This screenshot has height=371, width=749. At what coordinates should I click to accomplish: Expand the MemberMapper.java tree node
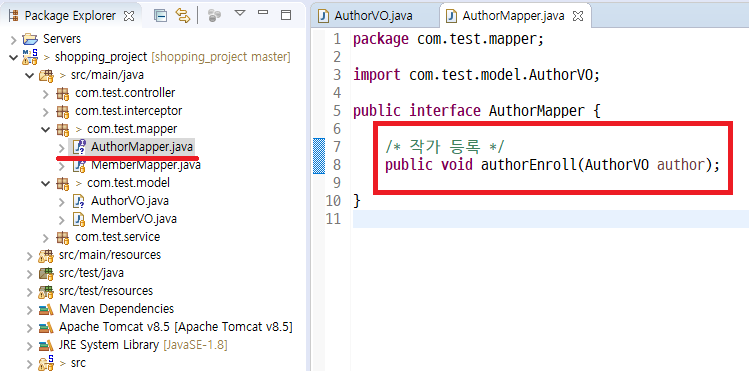62,165
